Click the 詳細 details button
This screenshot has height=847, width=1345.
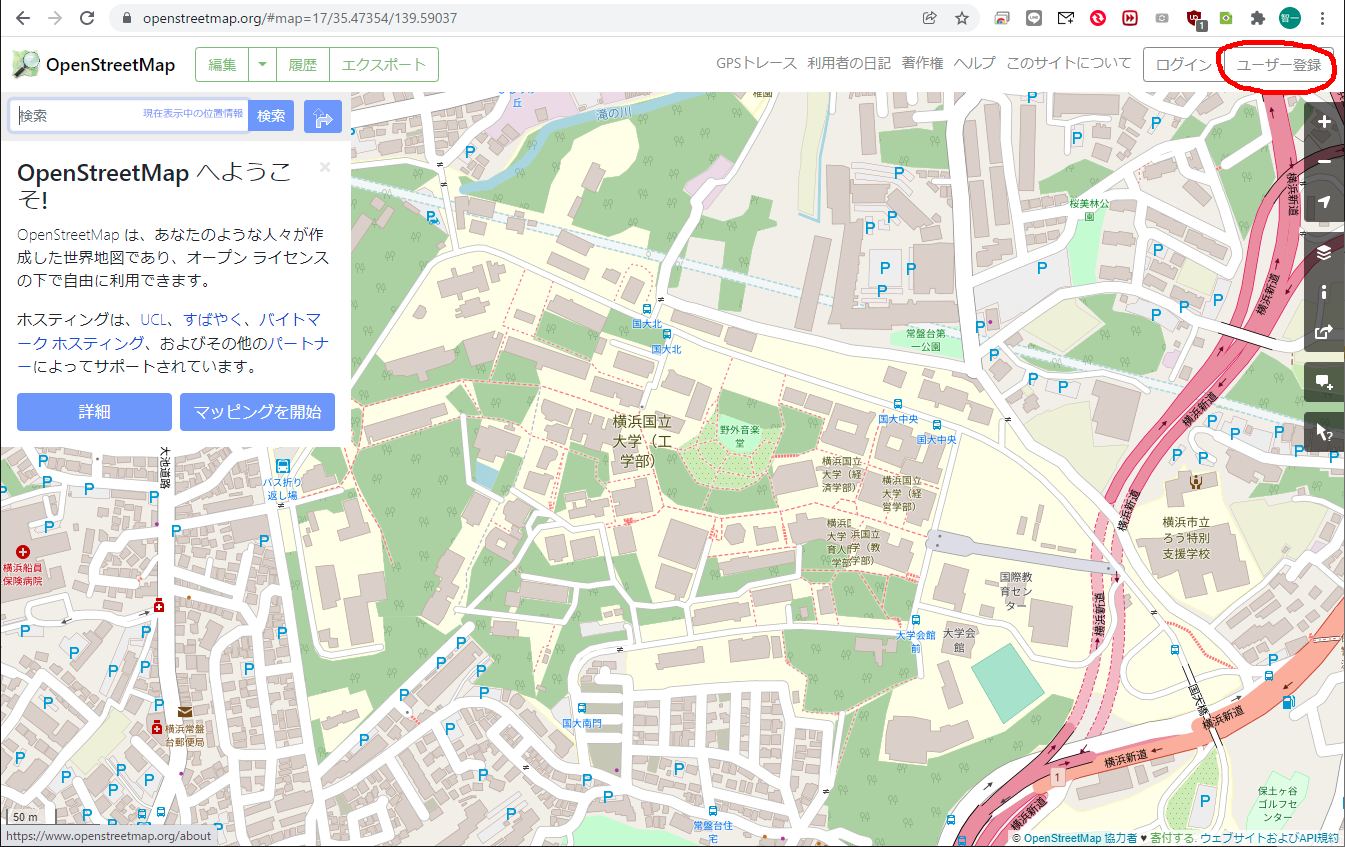tap(94, 412)
